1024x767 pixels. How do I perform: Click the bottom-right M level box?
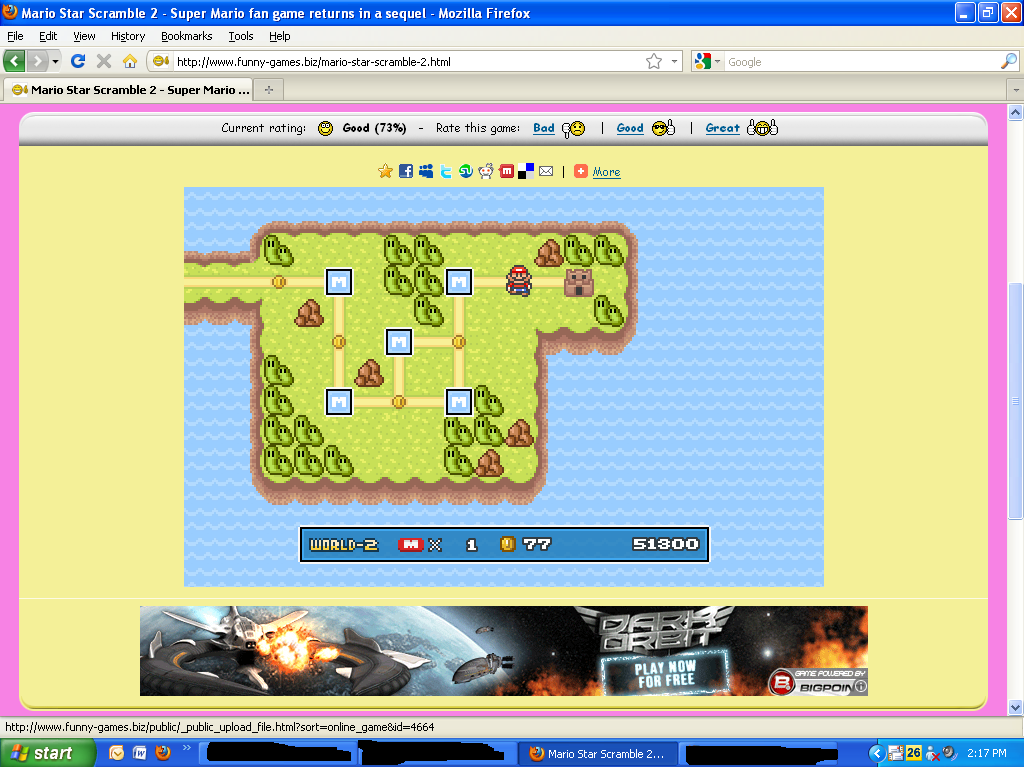(x=458, y=402)
